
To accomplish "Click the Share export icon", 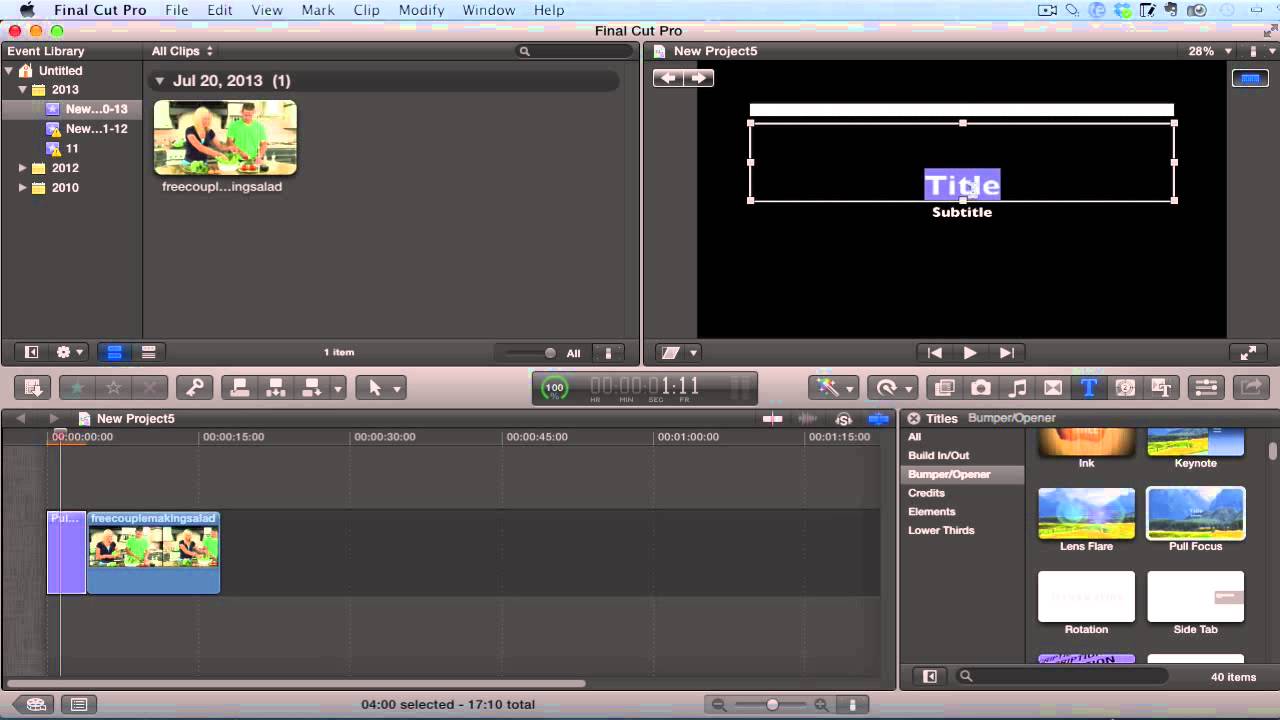I will click(1251, 388).
